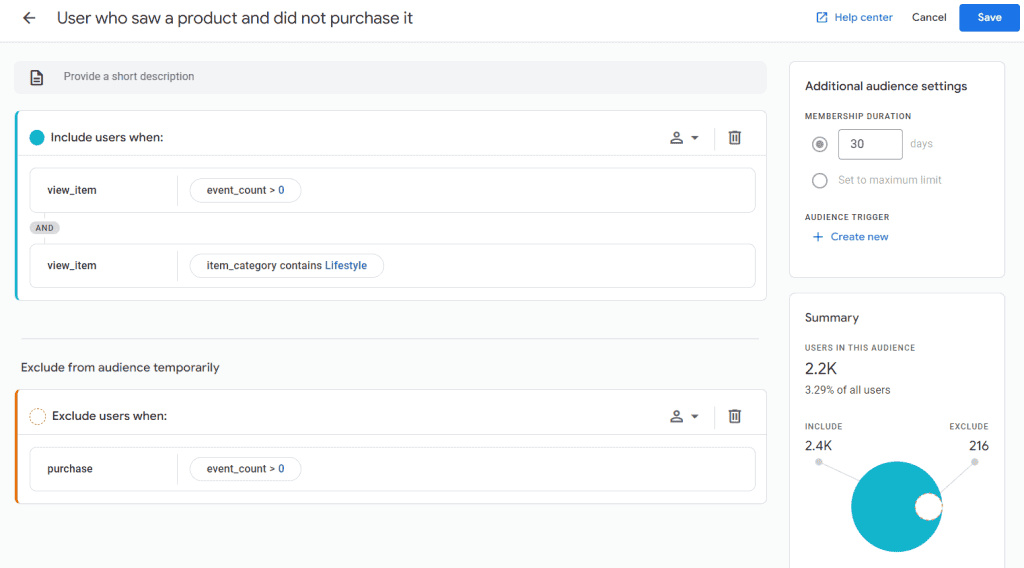Click the description document icon
This screenshot has width=1024, height=568.
click(x=37, y=78)
